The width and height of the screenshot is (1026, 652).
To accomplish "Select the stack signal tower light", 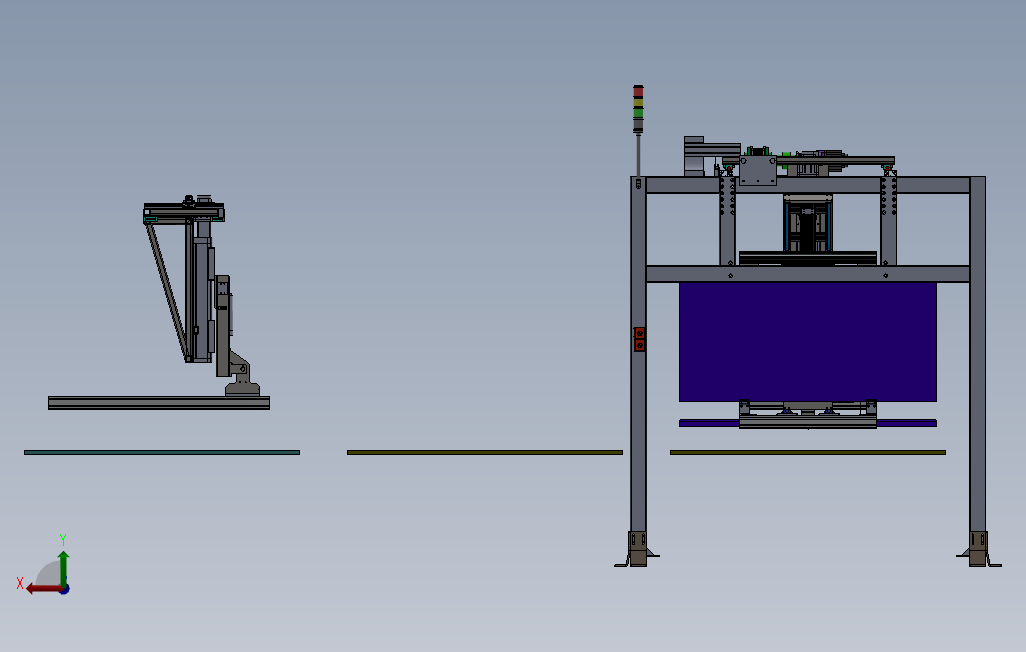I will click(638, 109).
